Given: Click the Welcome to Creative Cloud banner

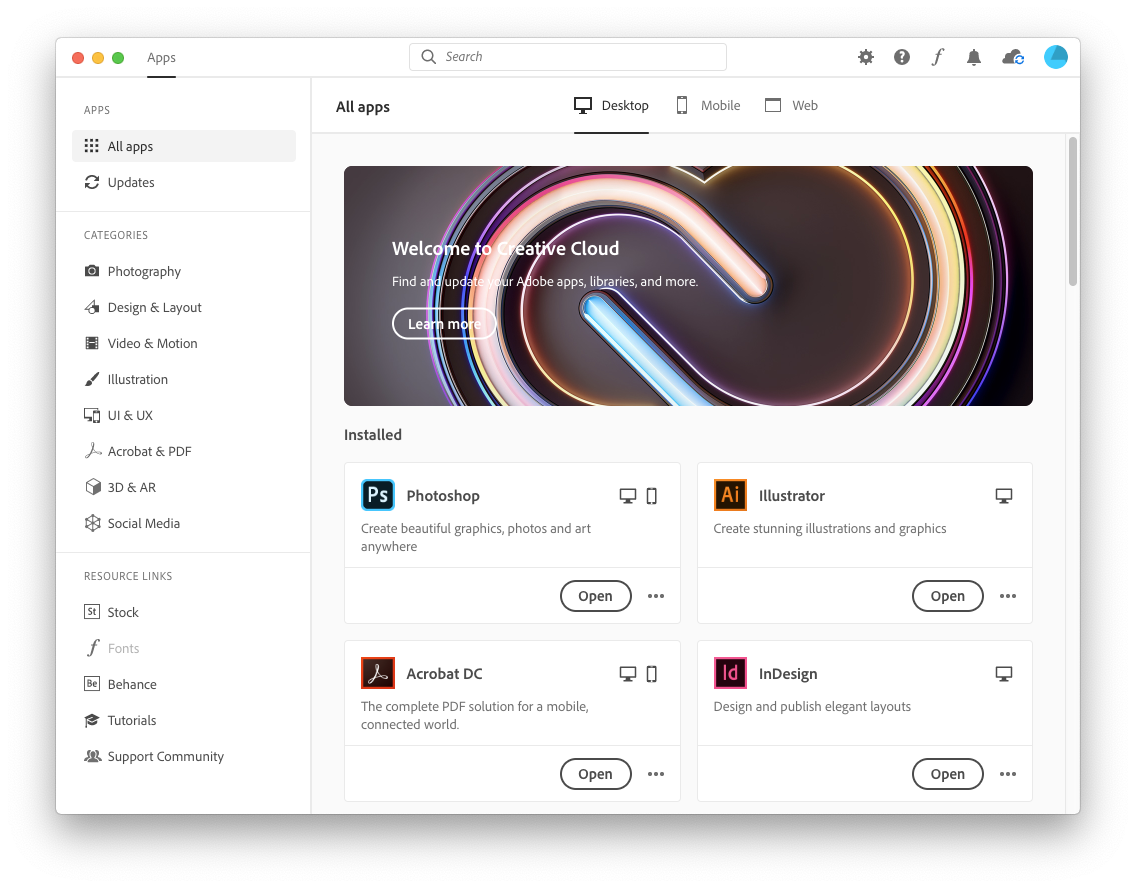Looking at the screenshot, I should 688,286.
